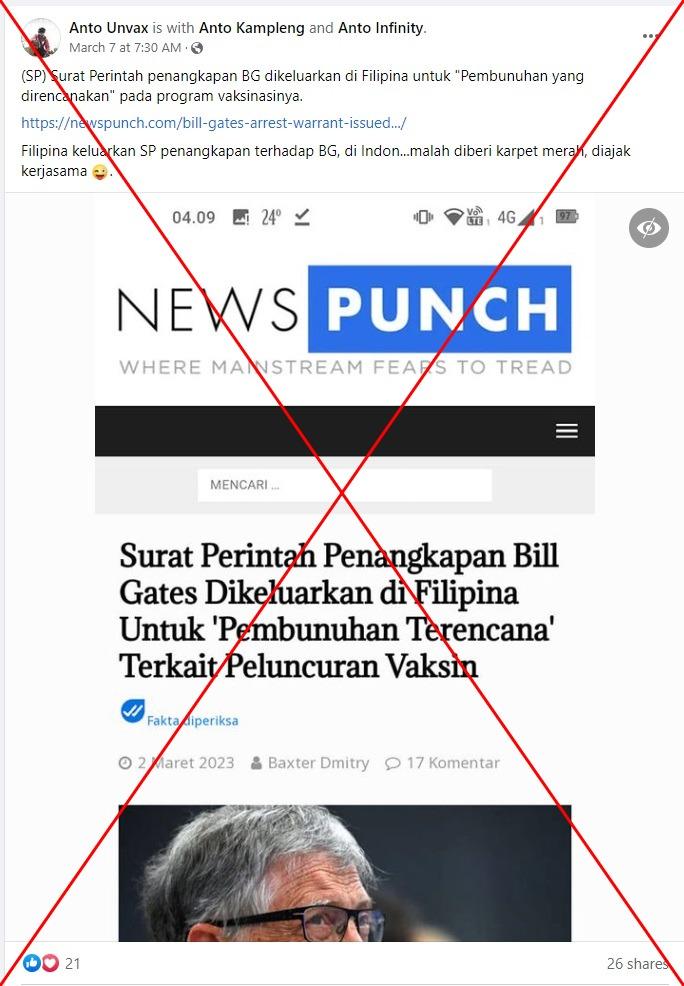
Task: Open the hamburger menu in NewsPunch bar
Action: (x=566, y=431)
